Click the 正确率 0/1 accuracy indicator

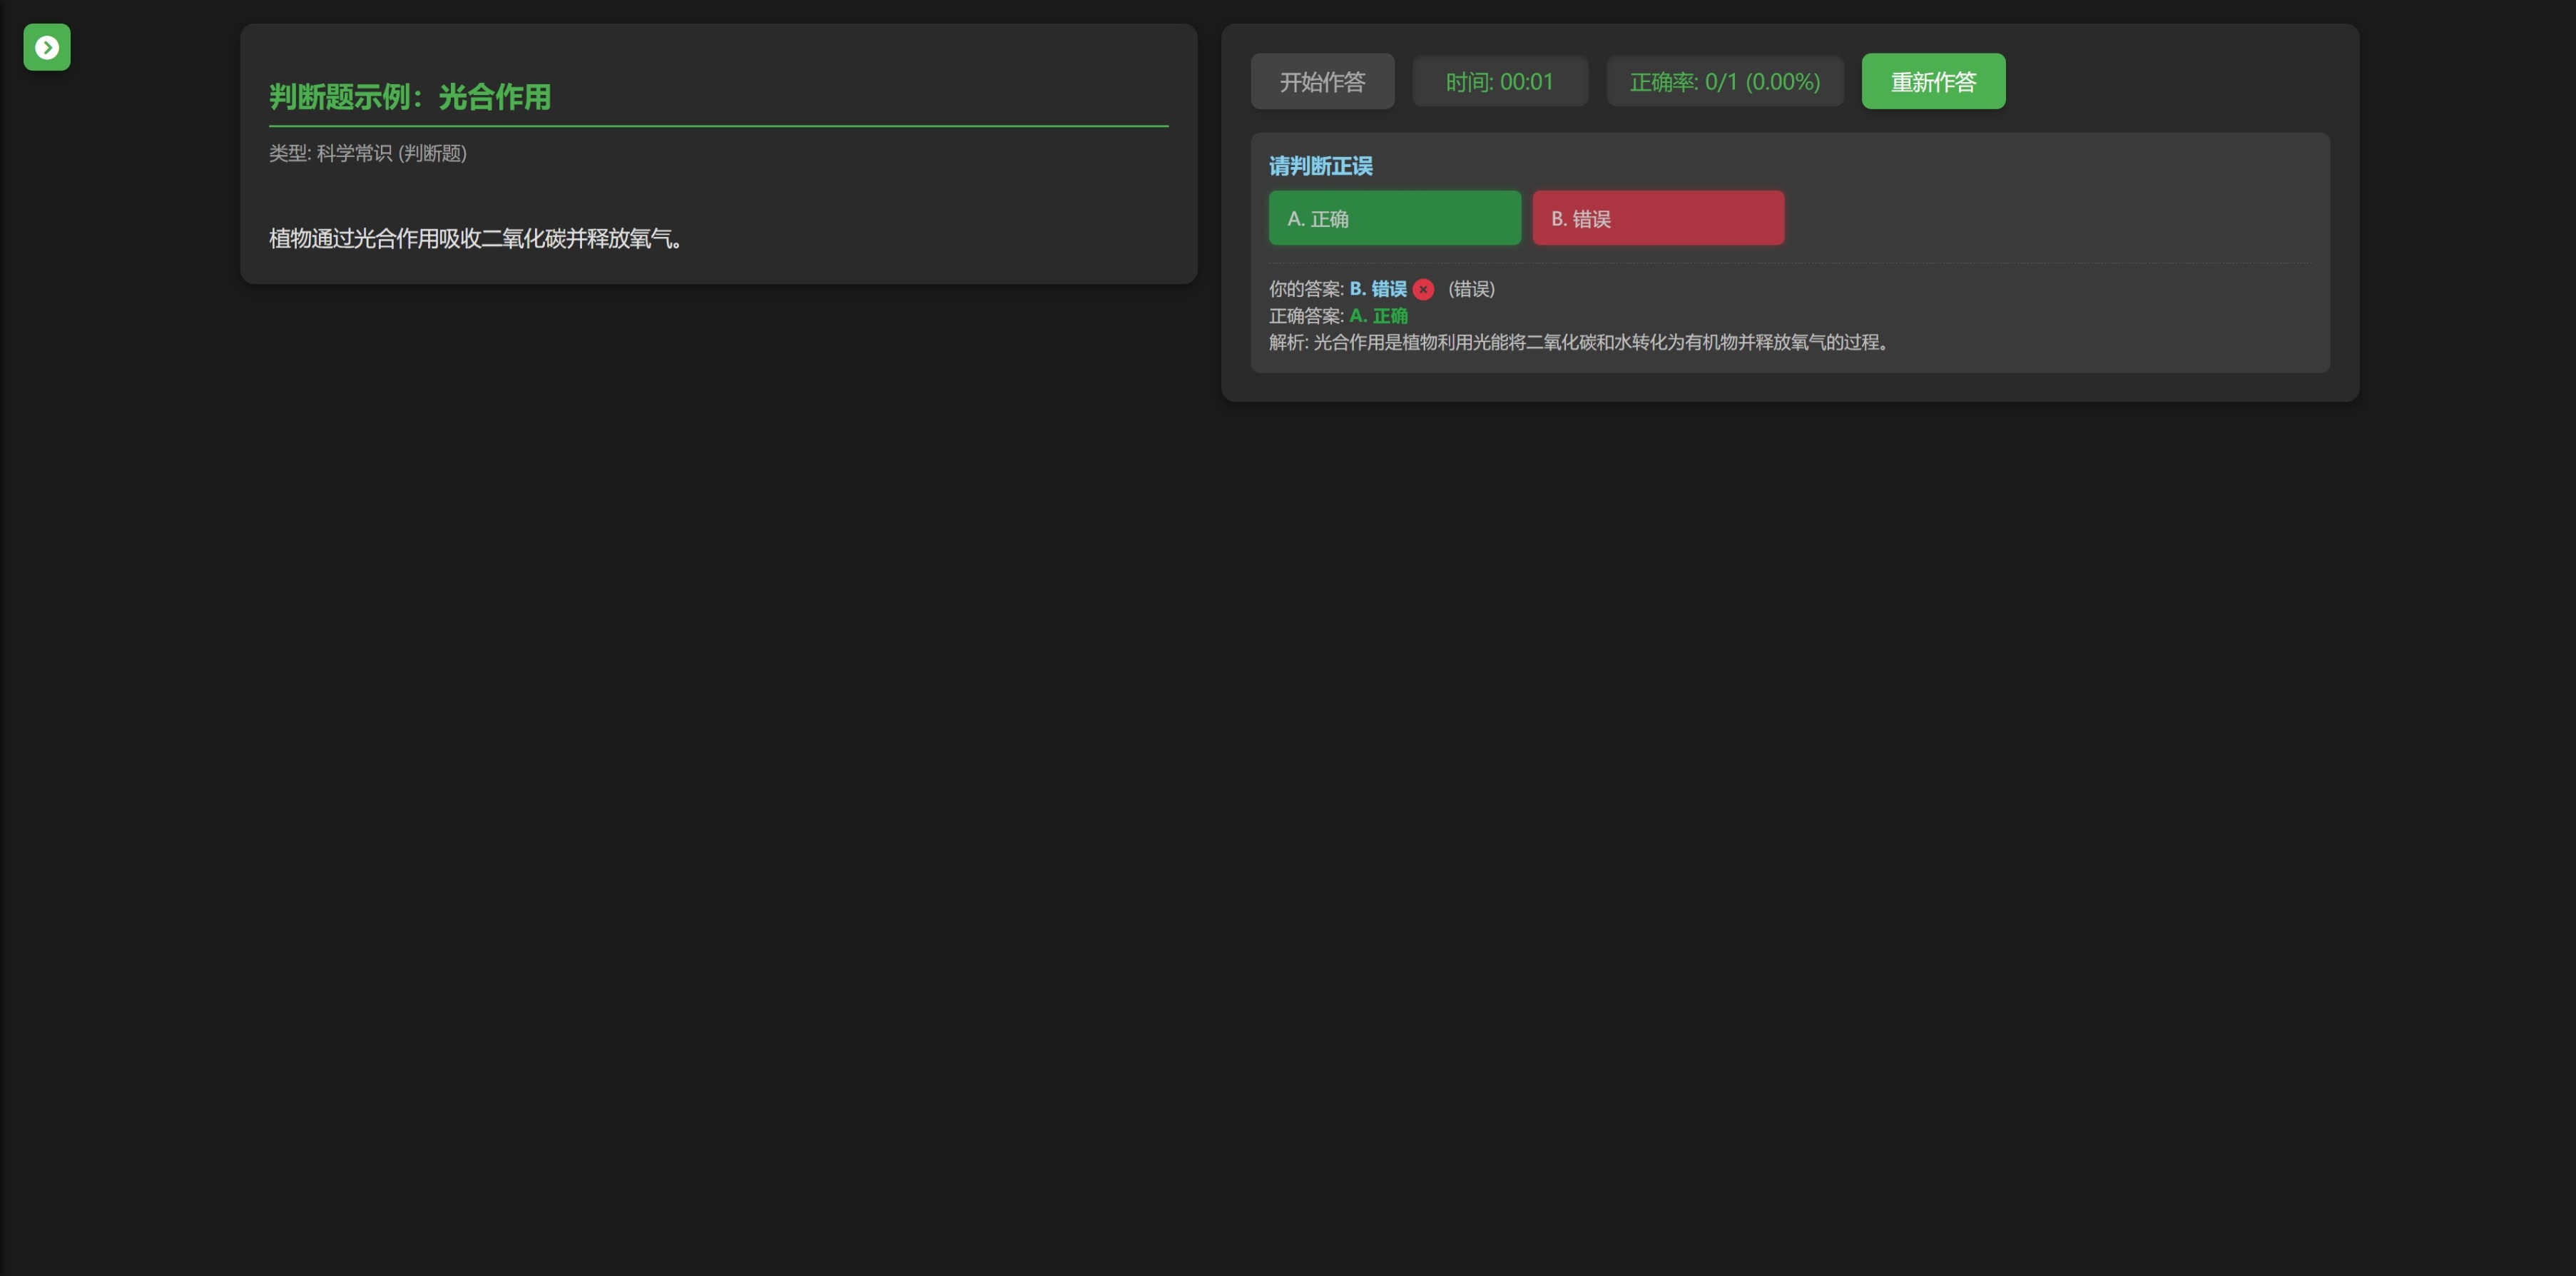pos(1724,82)
